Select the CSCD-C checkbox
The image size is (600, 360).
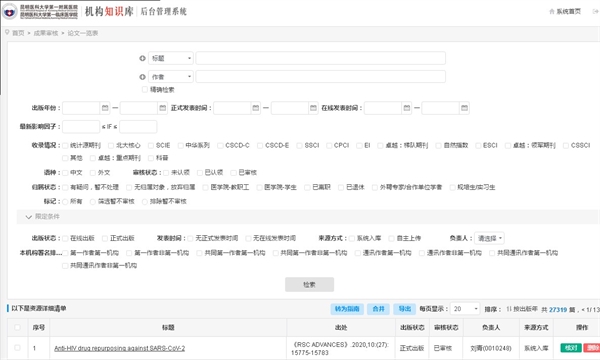pos(220,146)
